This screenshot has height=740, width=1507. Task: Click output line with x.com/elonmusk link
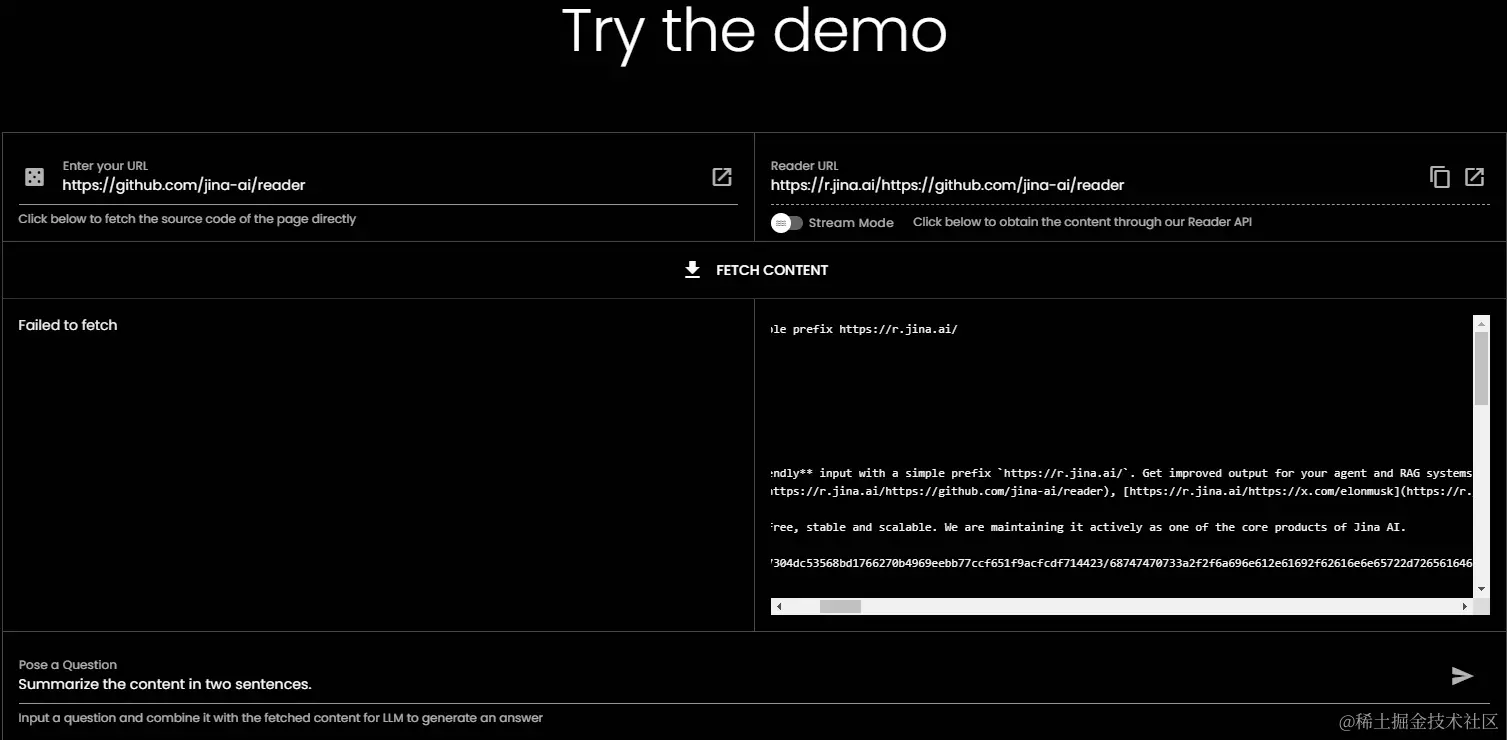[x=1121, y=491]
